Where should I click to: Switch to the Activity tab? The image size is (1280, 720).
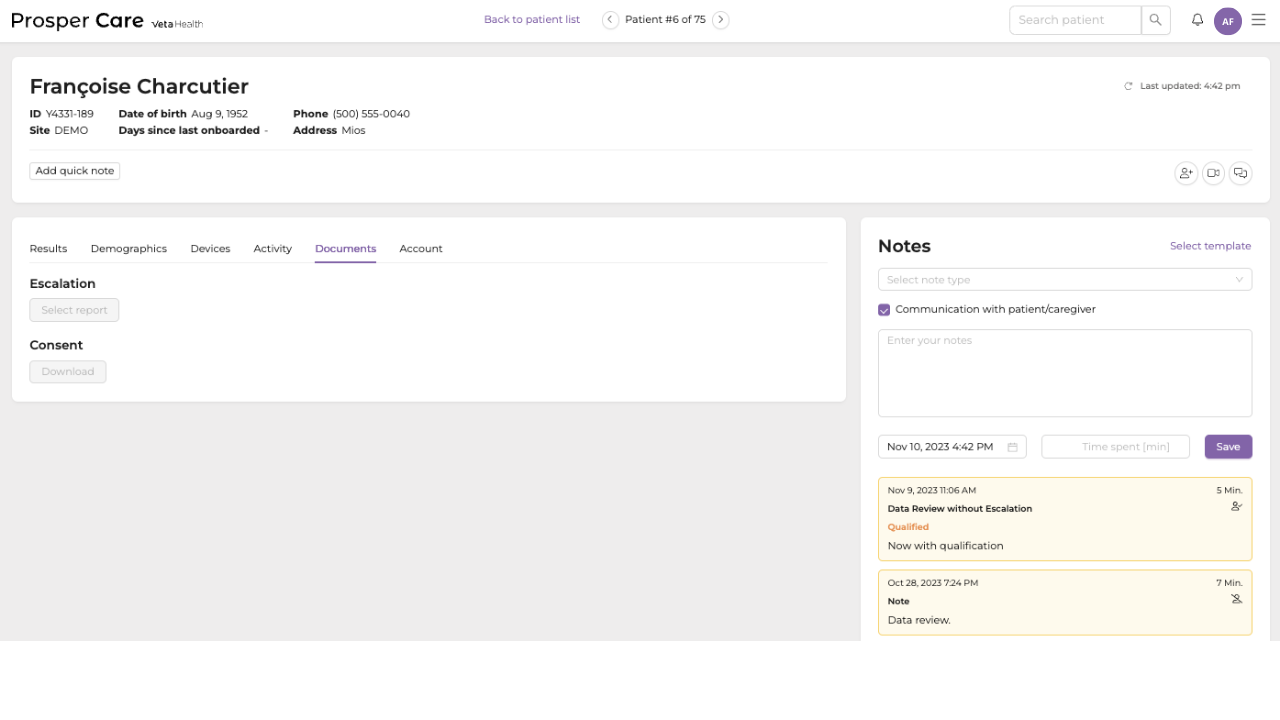(x=273, y=249)
